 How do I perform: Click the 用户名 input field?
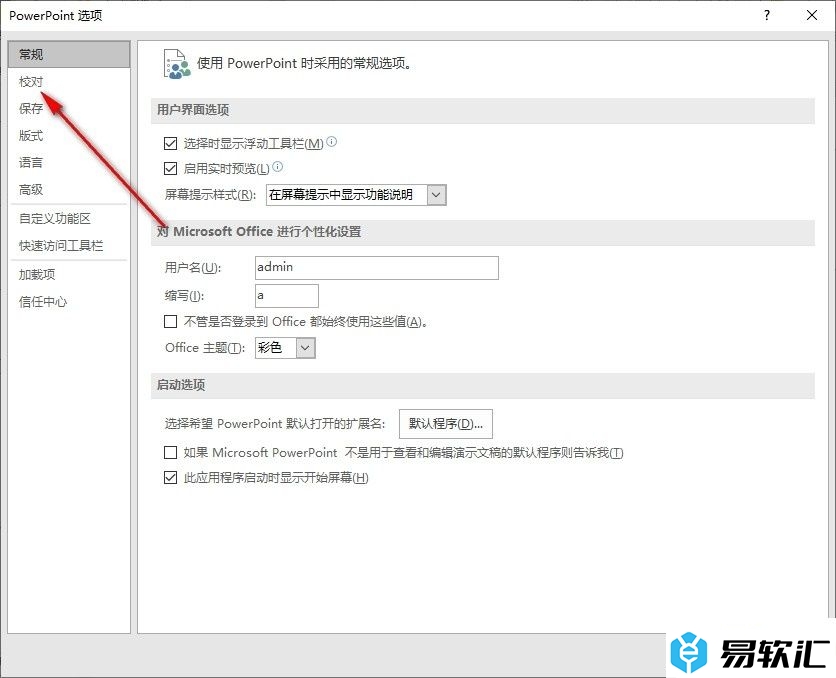pos(377,268)
